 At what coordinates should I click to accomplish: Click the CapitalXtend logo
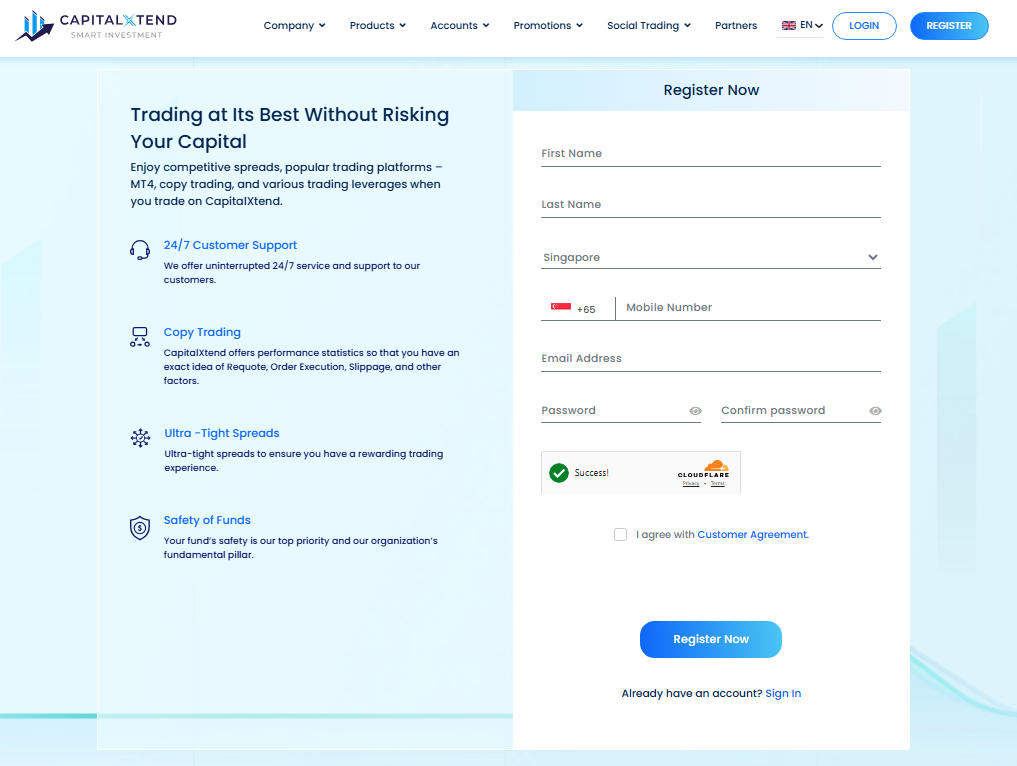click(x=96, y=26)
